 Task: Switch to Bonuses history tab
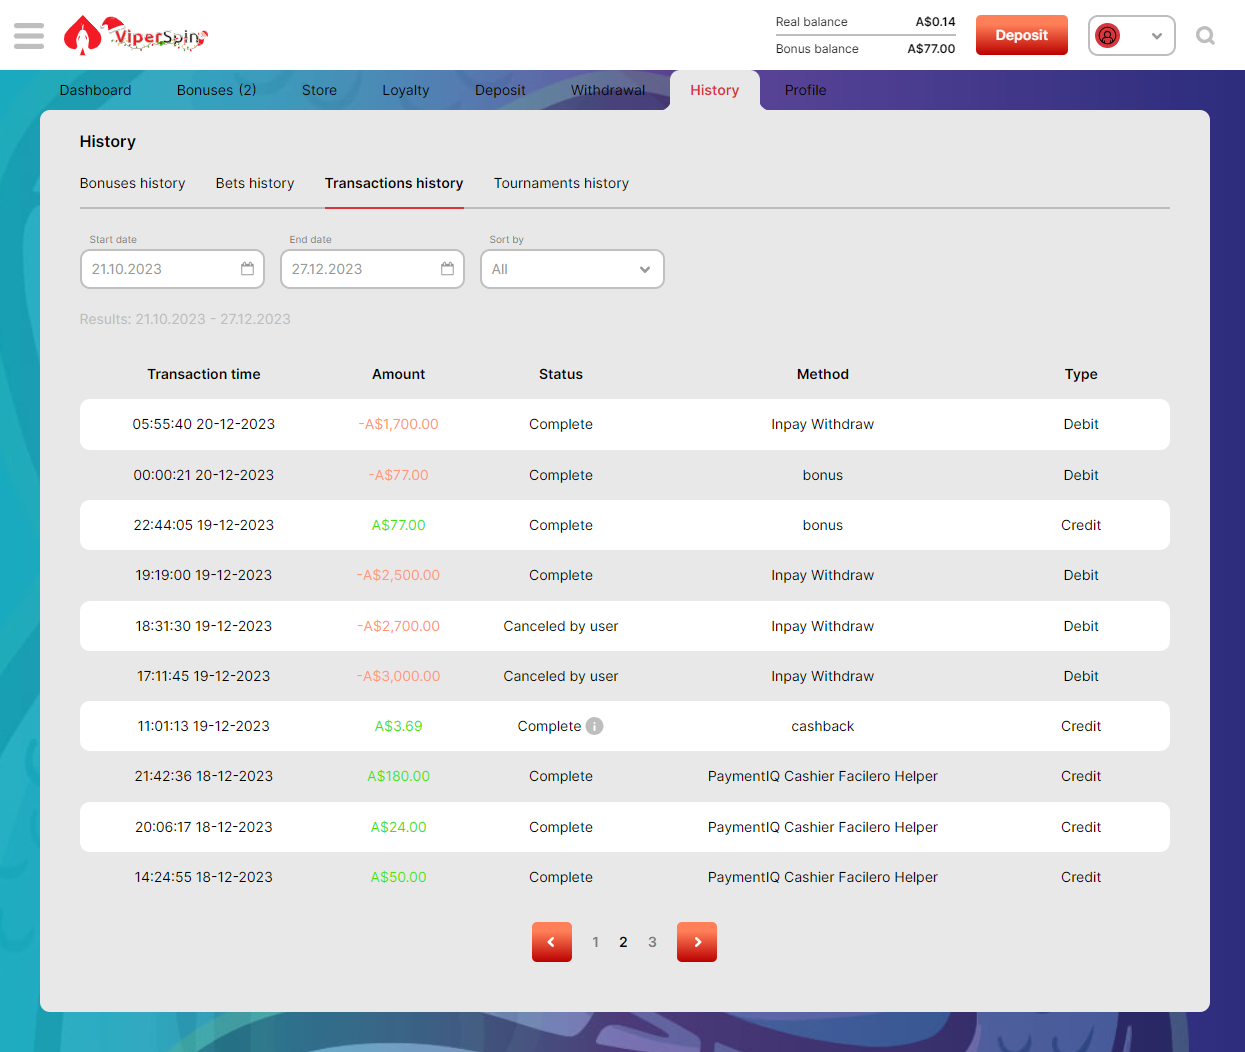pyautogui.click(x=132, y=183)
